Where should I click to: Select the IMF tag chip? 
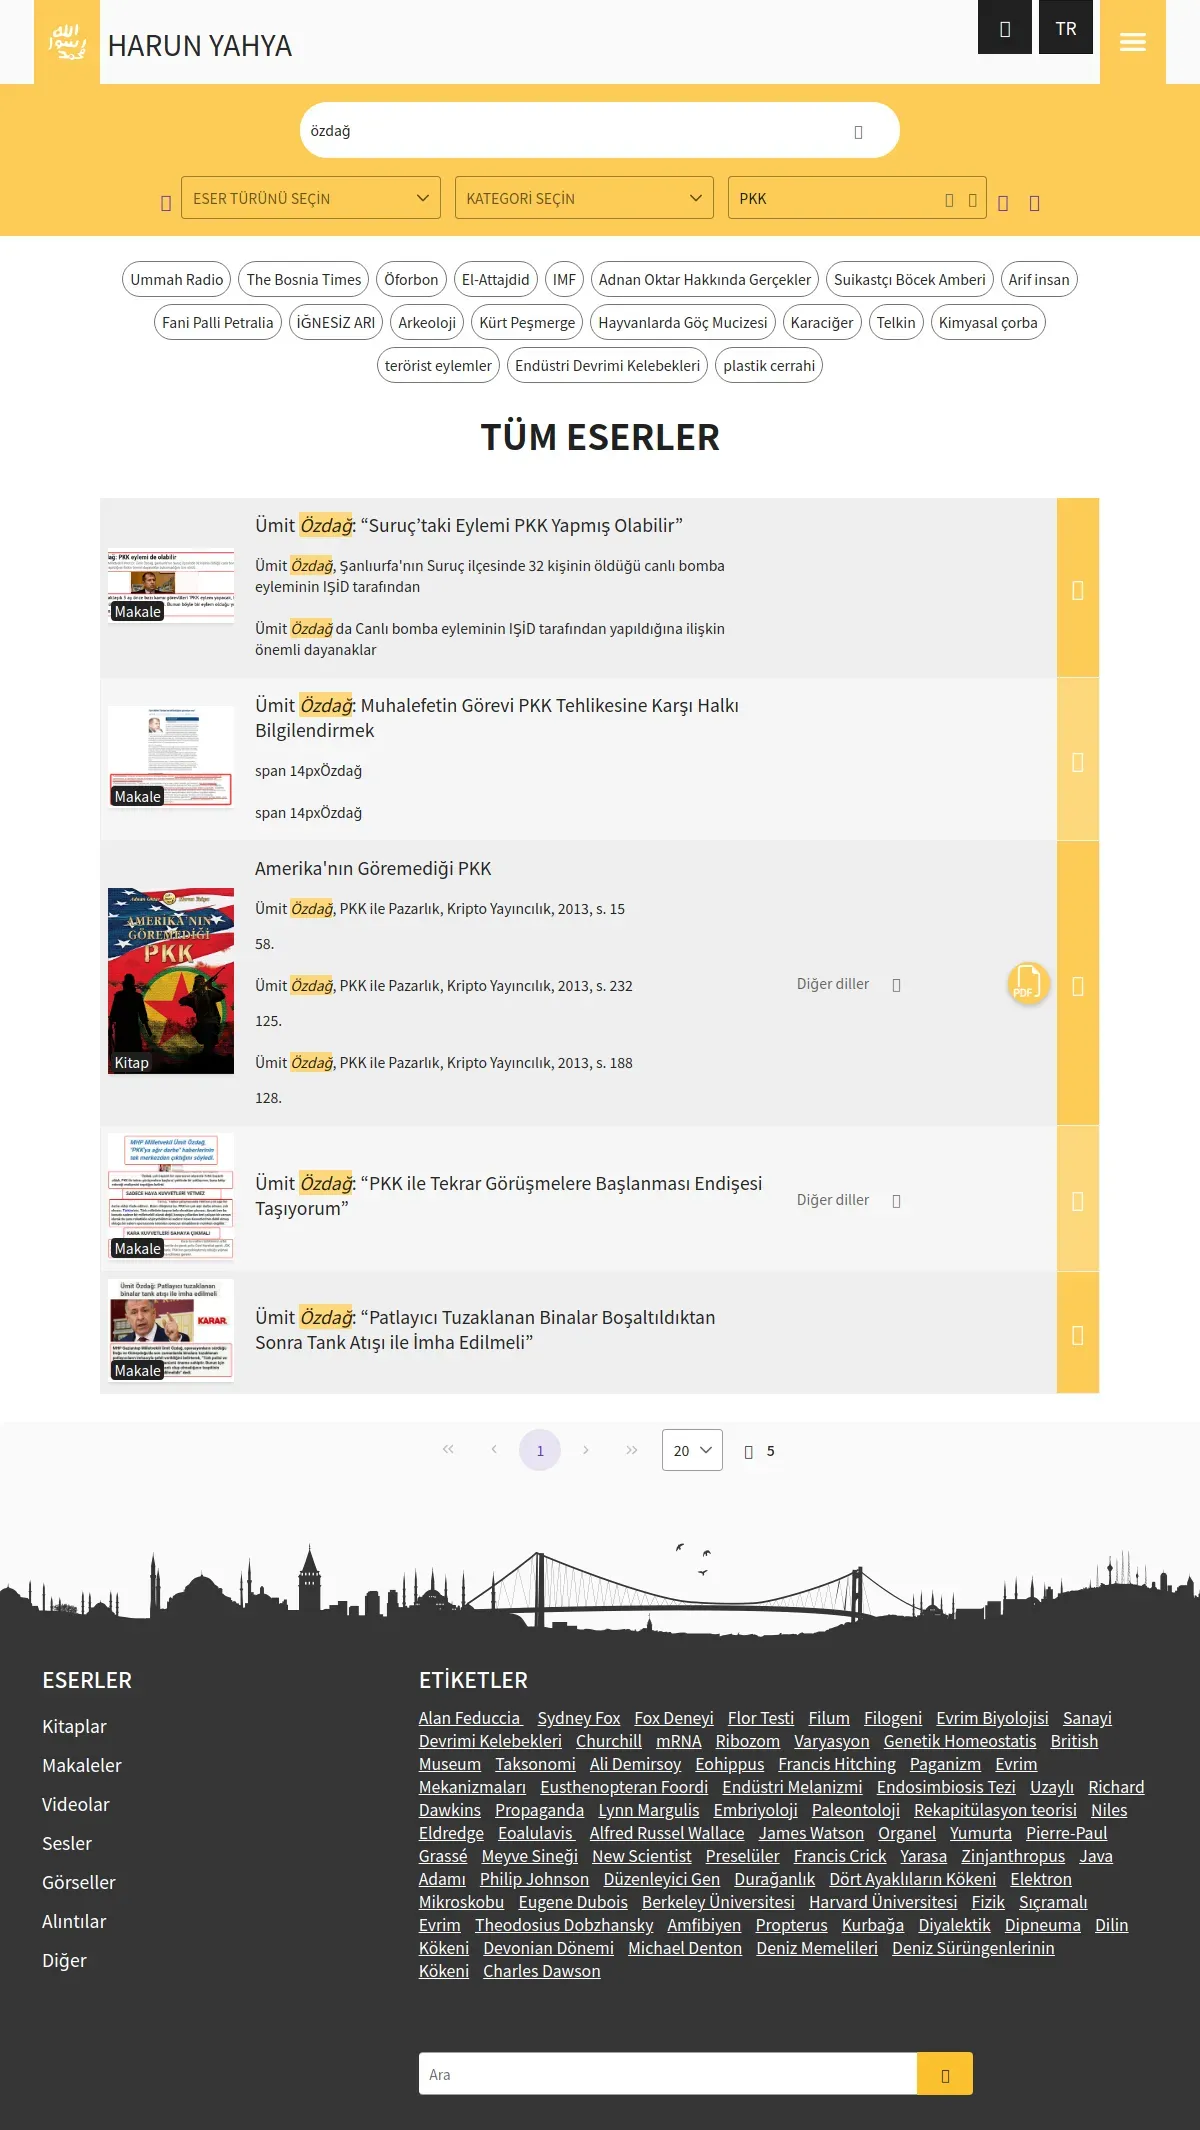(564, 280)
